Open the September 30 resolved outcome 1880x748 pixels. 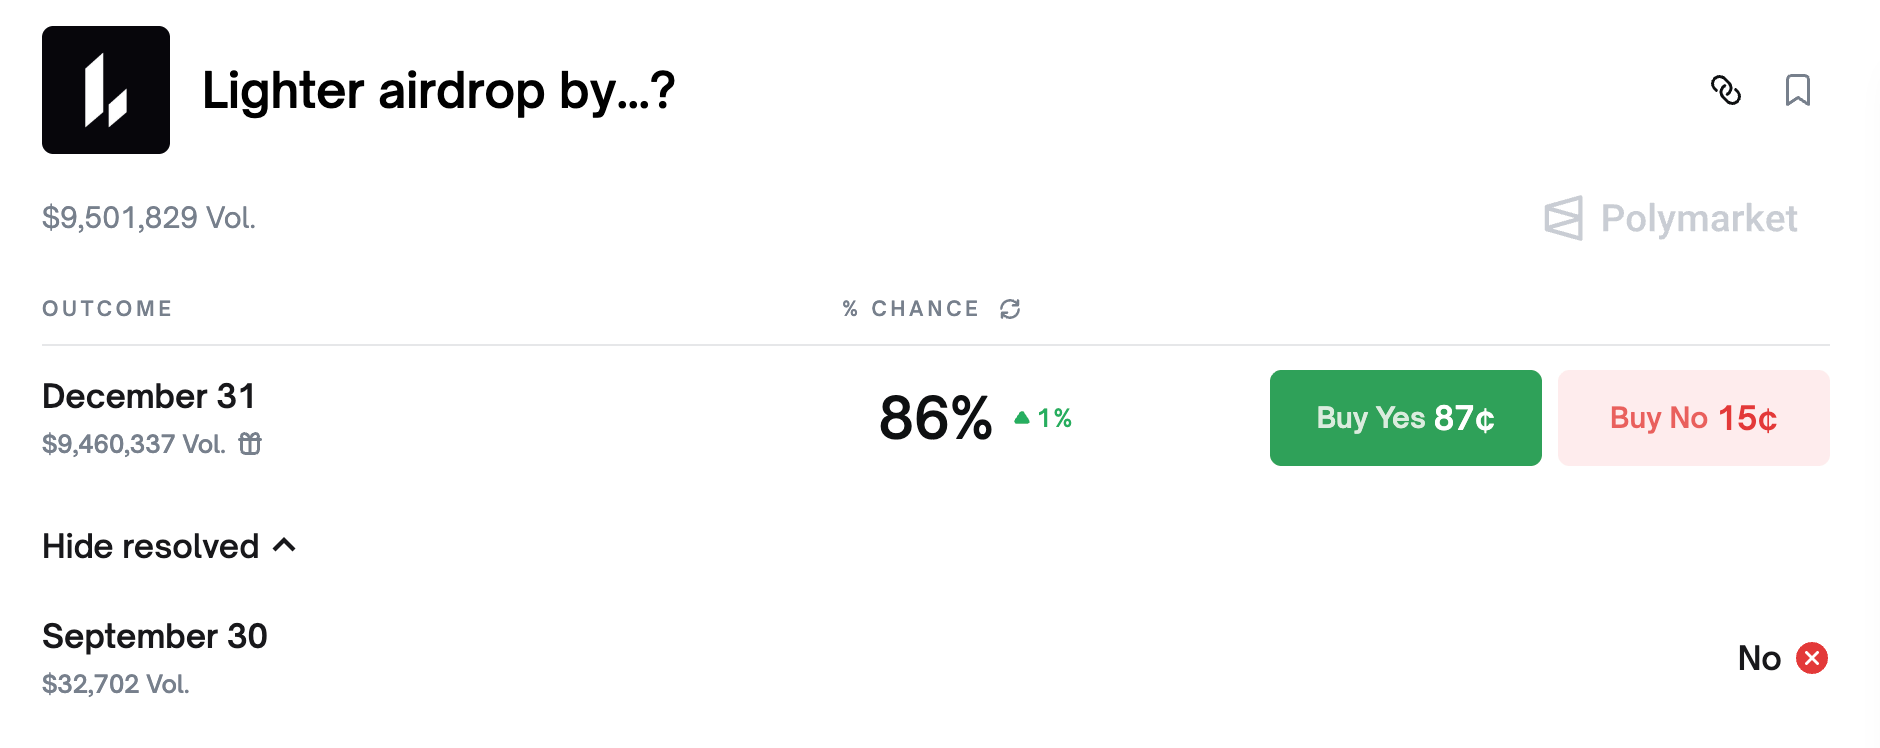click(x=155, y=636)
